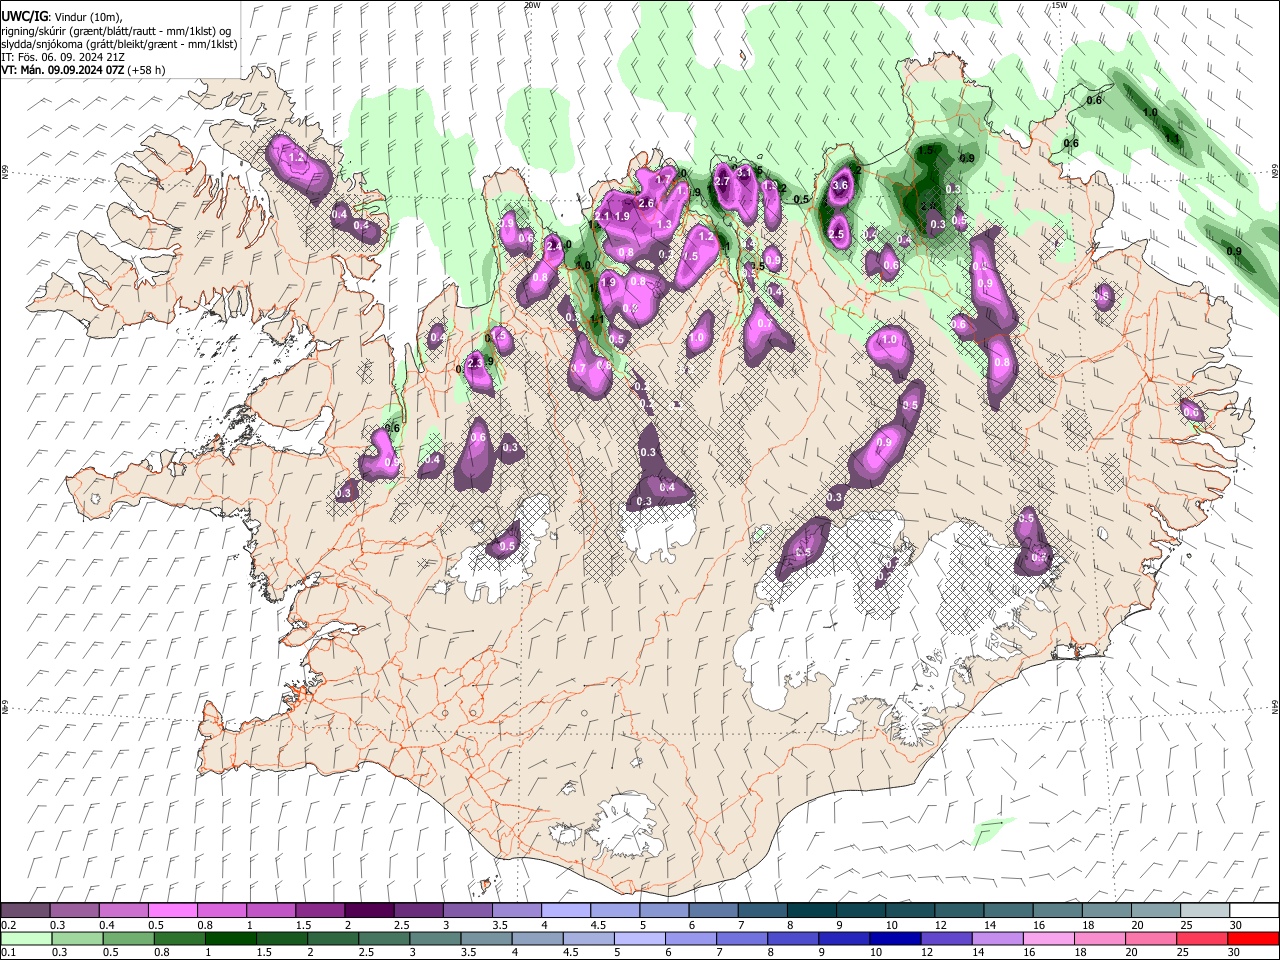Select the light pink rain-legend swatch at 16
The width and height of the screenshot is (1280, 960).
click(1049, 938)
